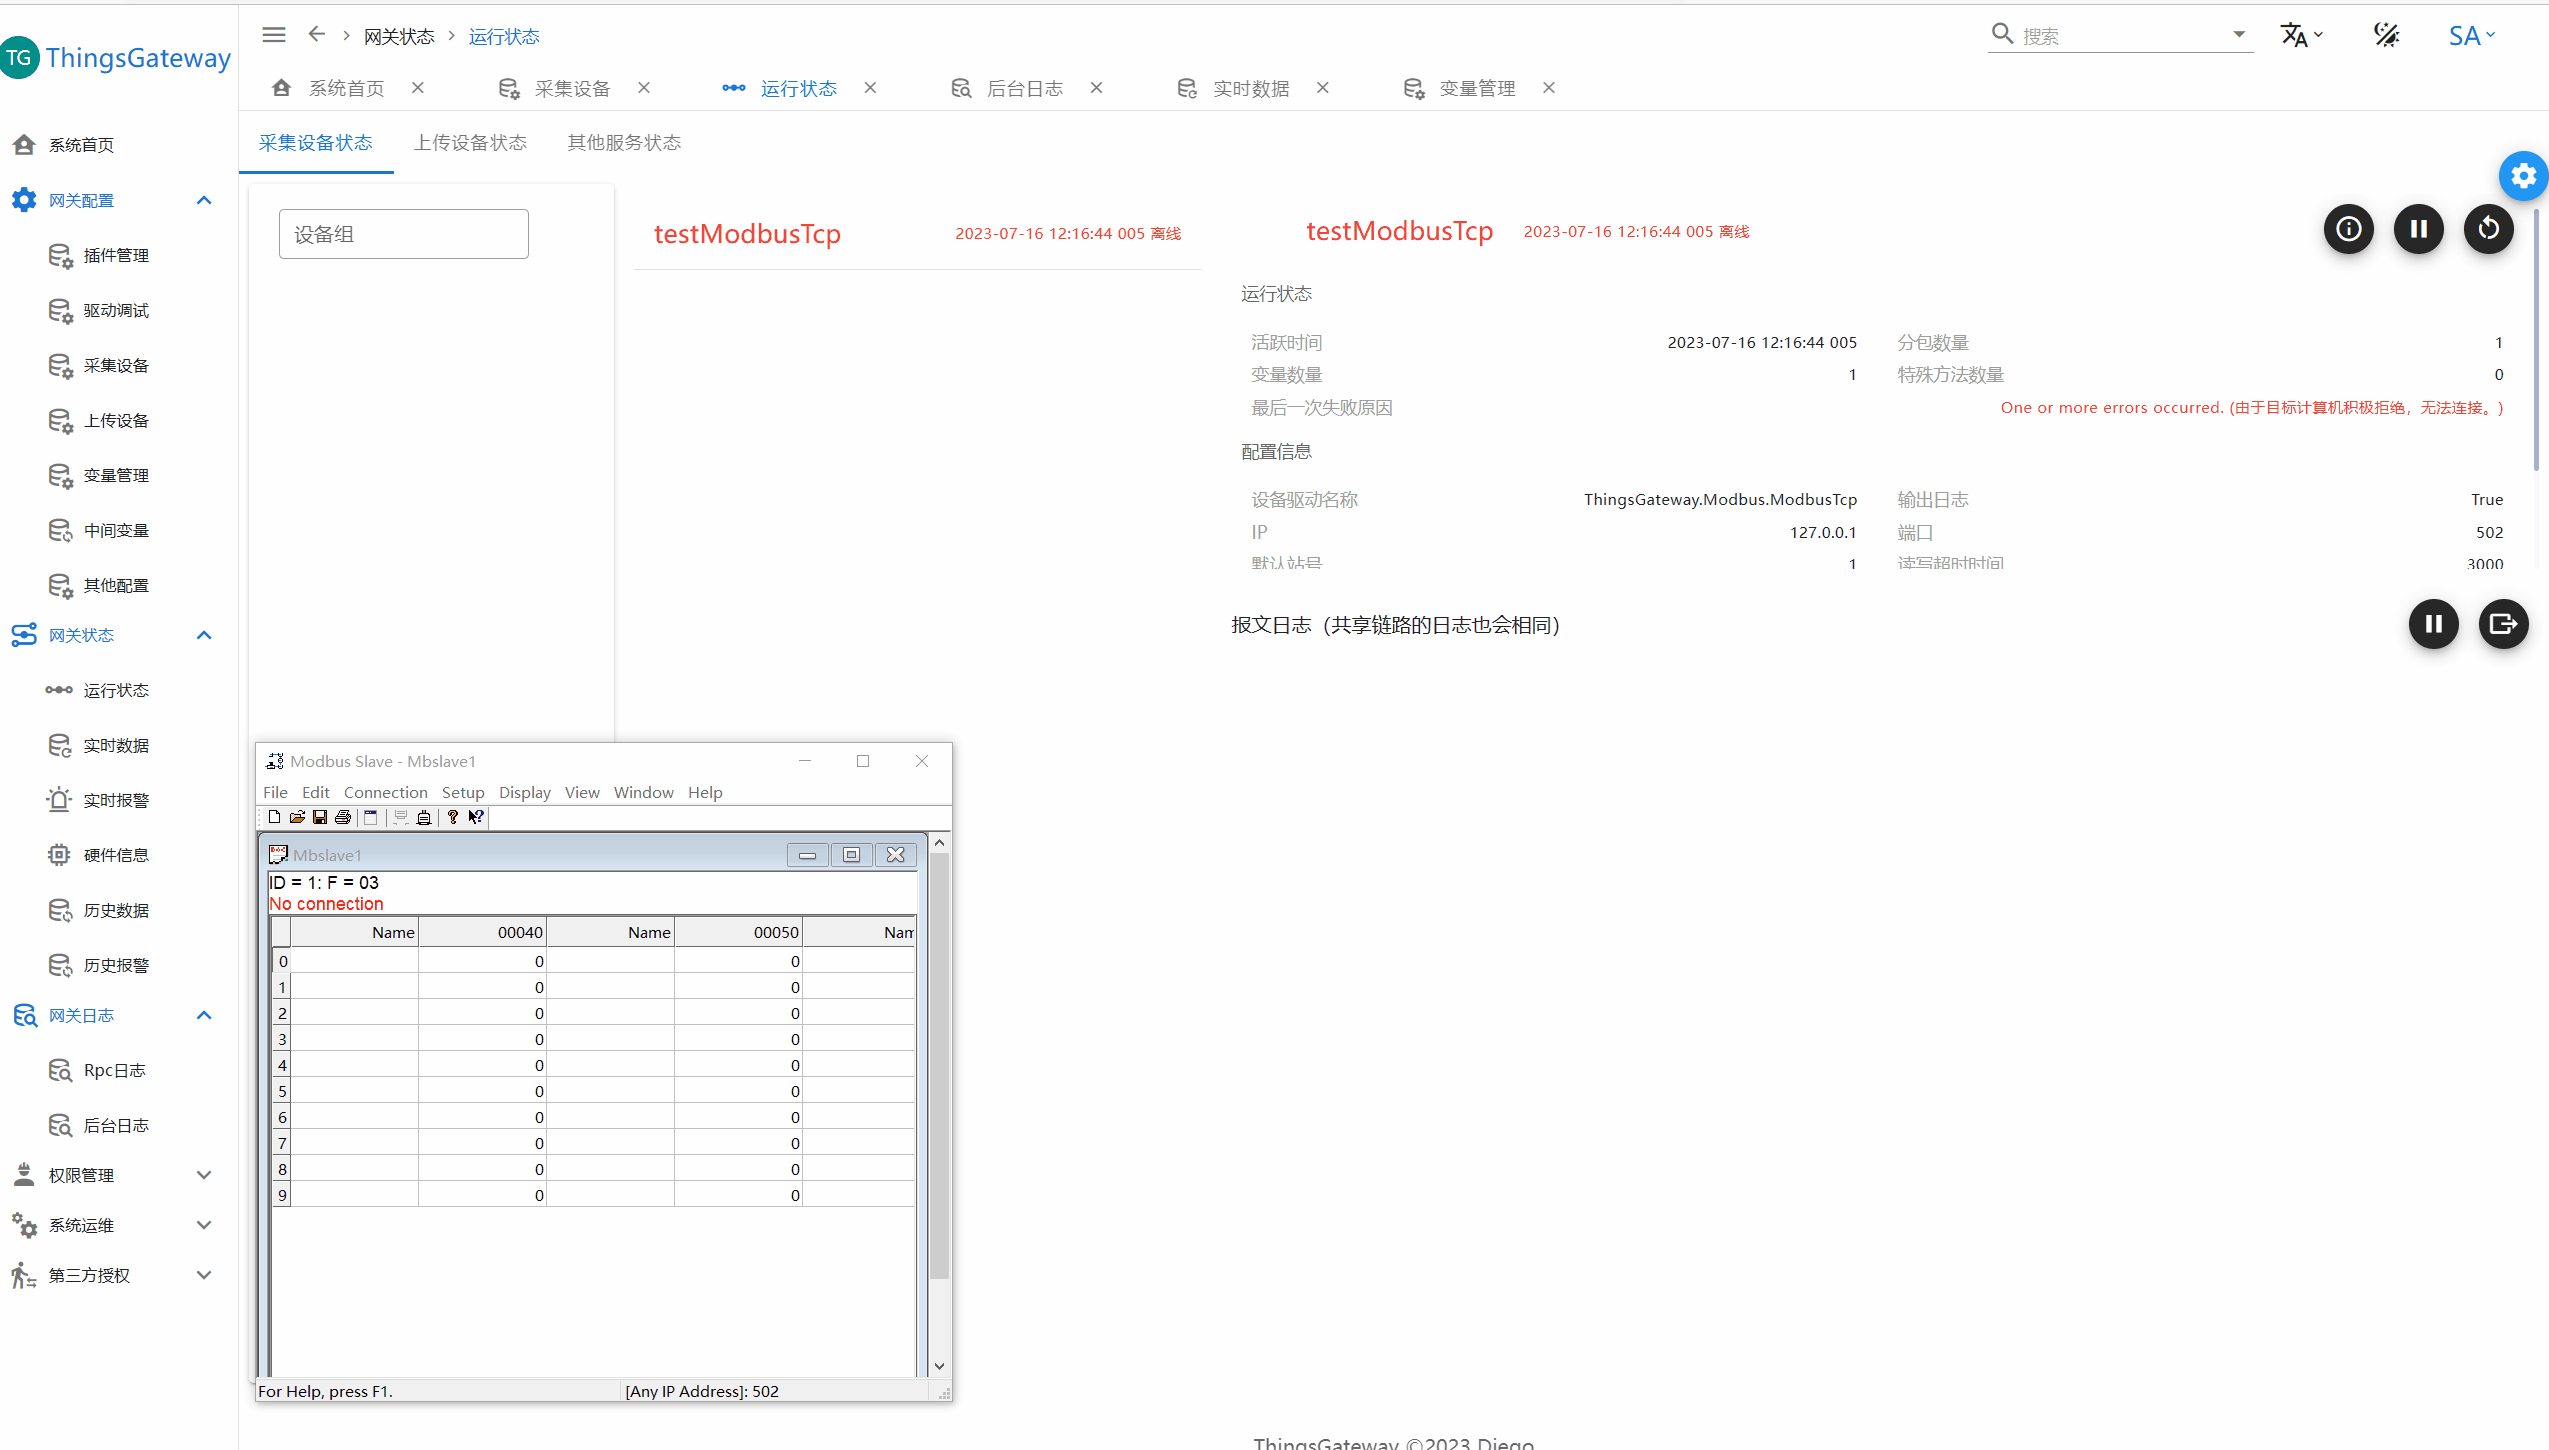Click the hamburger menu icon
The image size is (2549, 1450).
tap(273, 35)
